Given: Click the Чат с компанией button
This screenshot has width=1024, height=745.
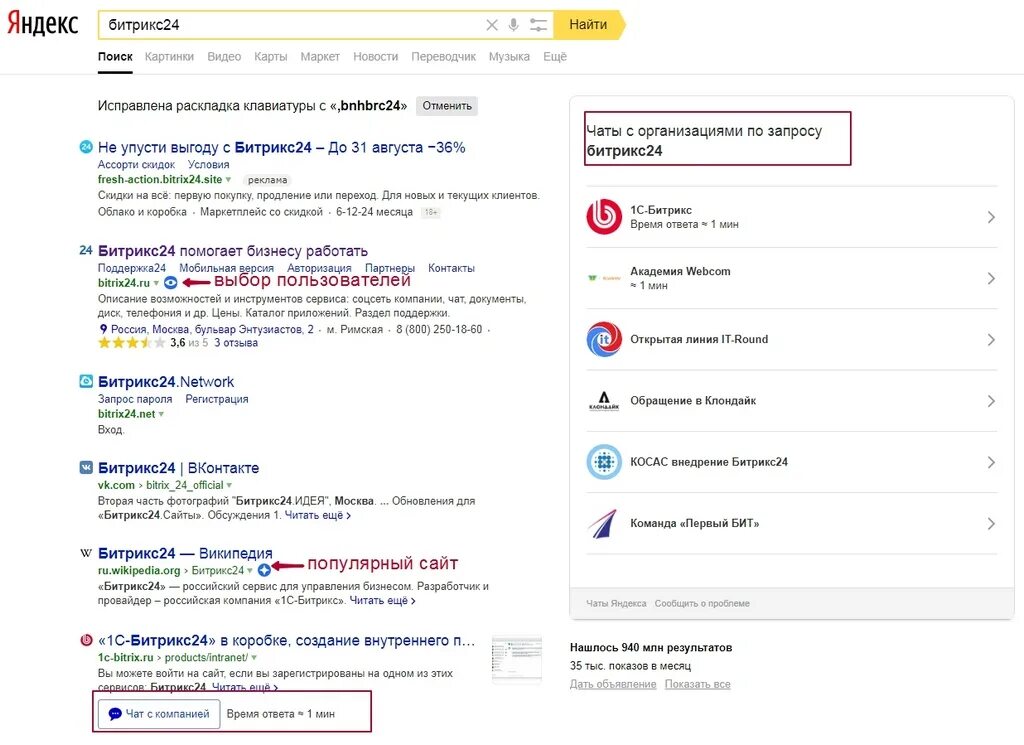Looking at the screenshot, I should pyautogui.click(x=159, y=714).
